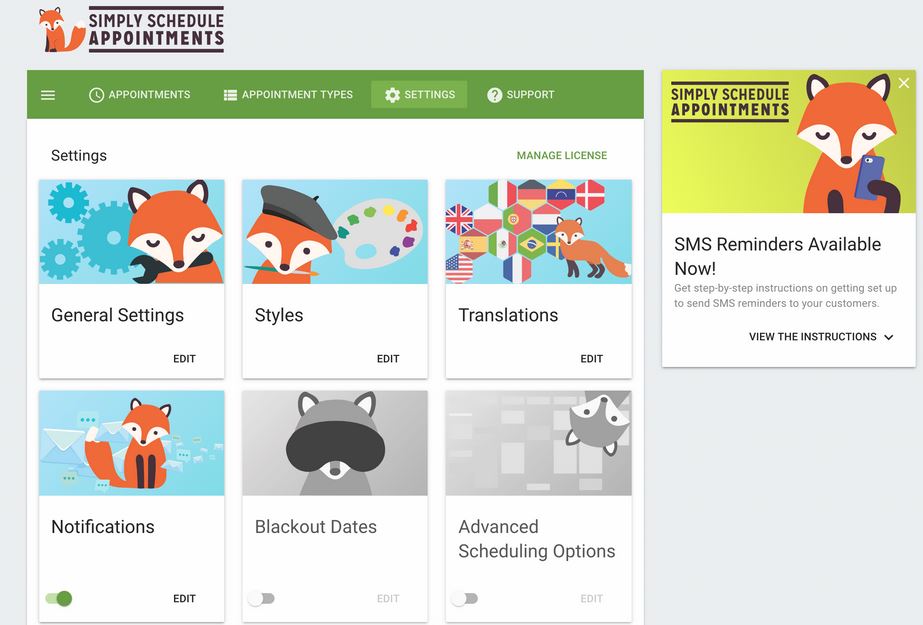Click the SMS Reminders Available Now heading
Image resolution: width=923 pixels, height=625 pixels.
(778, 256)
